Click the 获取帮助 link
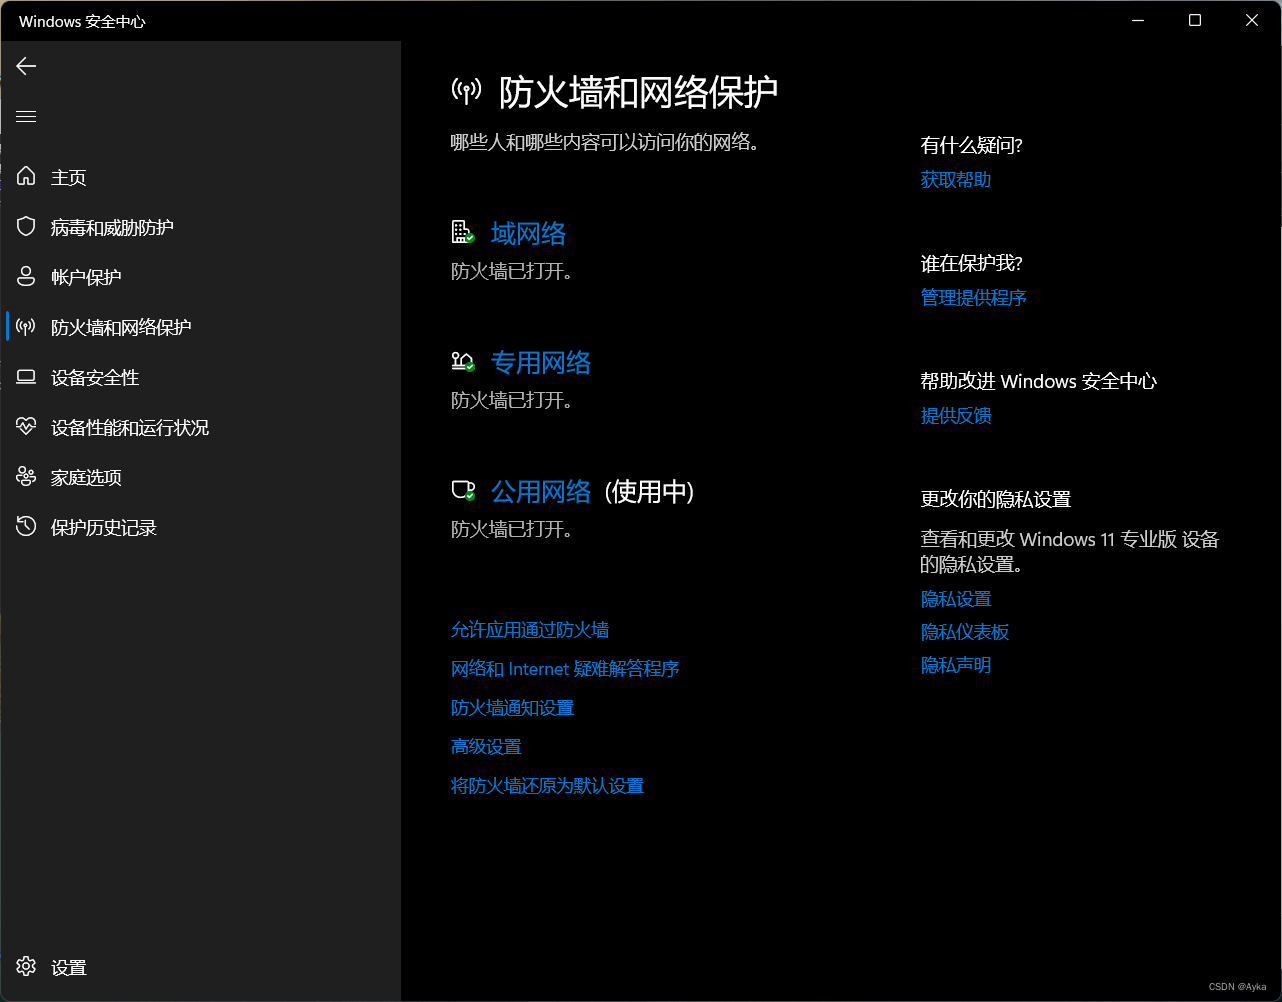Image resolution: width=1282 pixels, height=1002 pixels. (956, 180)
